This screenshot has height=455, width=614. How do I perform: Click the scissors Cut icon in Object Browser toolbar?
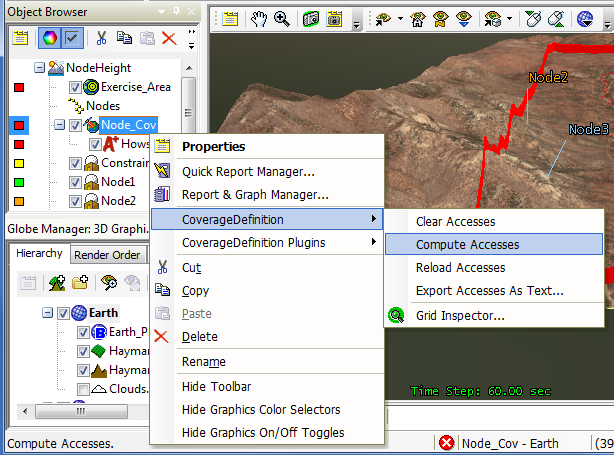click(x=101, y=38)
